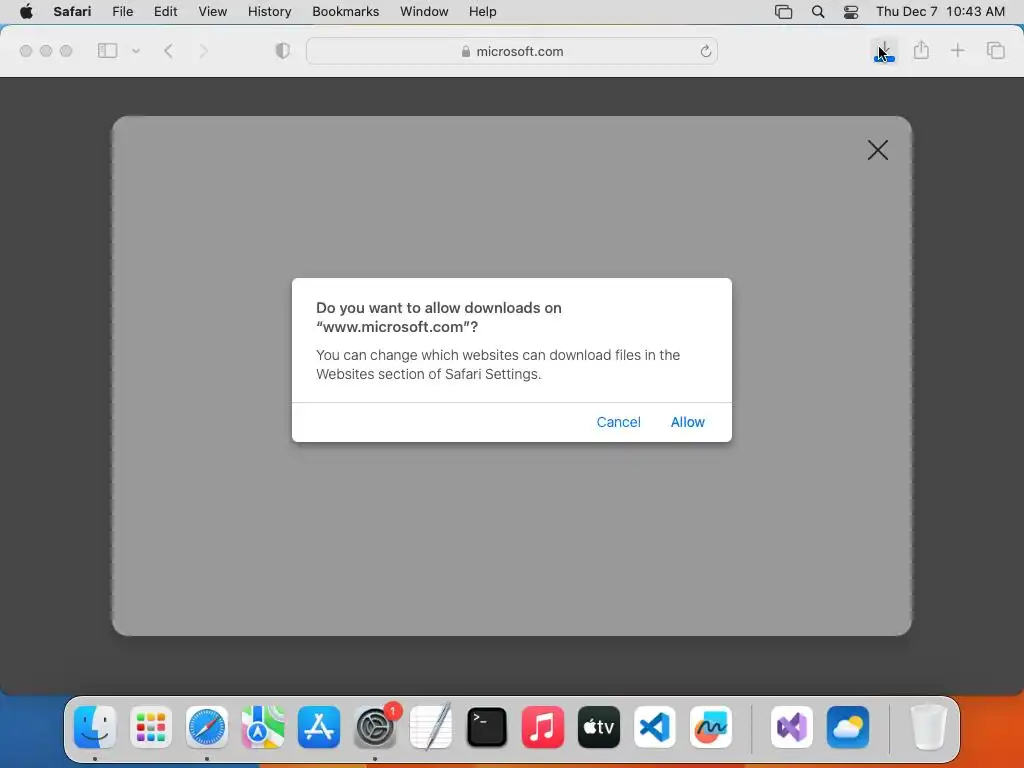Viewport: 1024px width, 768px height.
Task: Reload the microsoft.com page
Action: [705, 52]
